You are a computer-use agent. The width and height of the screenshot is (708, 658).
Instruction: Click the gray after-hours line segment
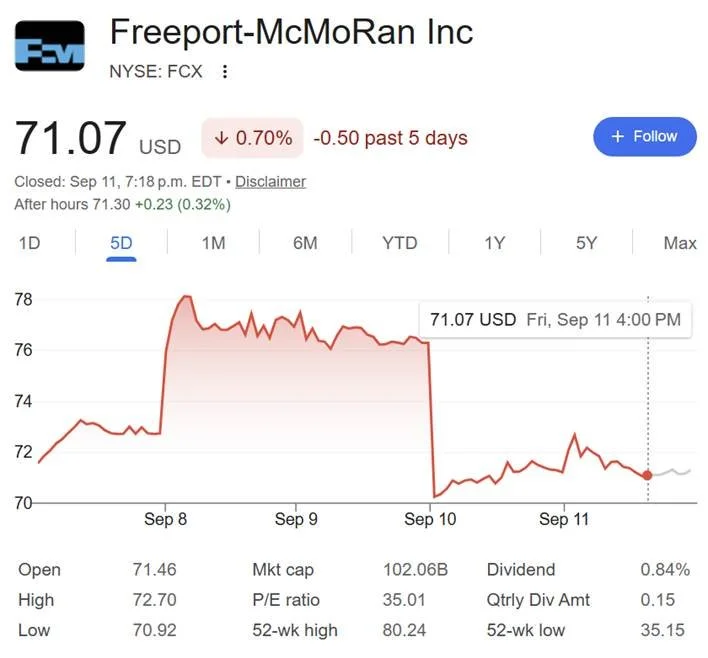coord(671,472)
